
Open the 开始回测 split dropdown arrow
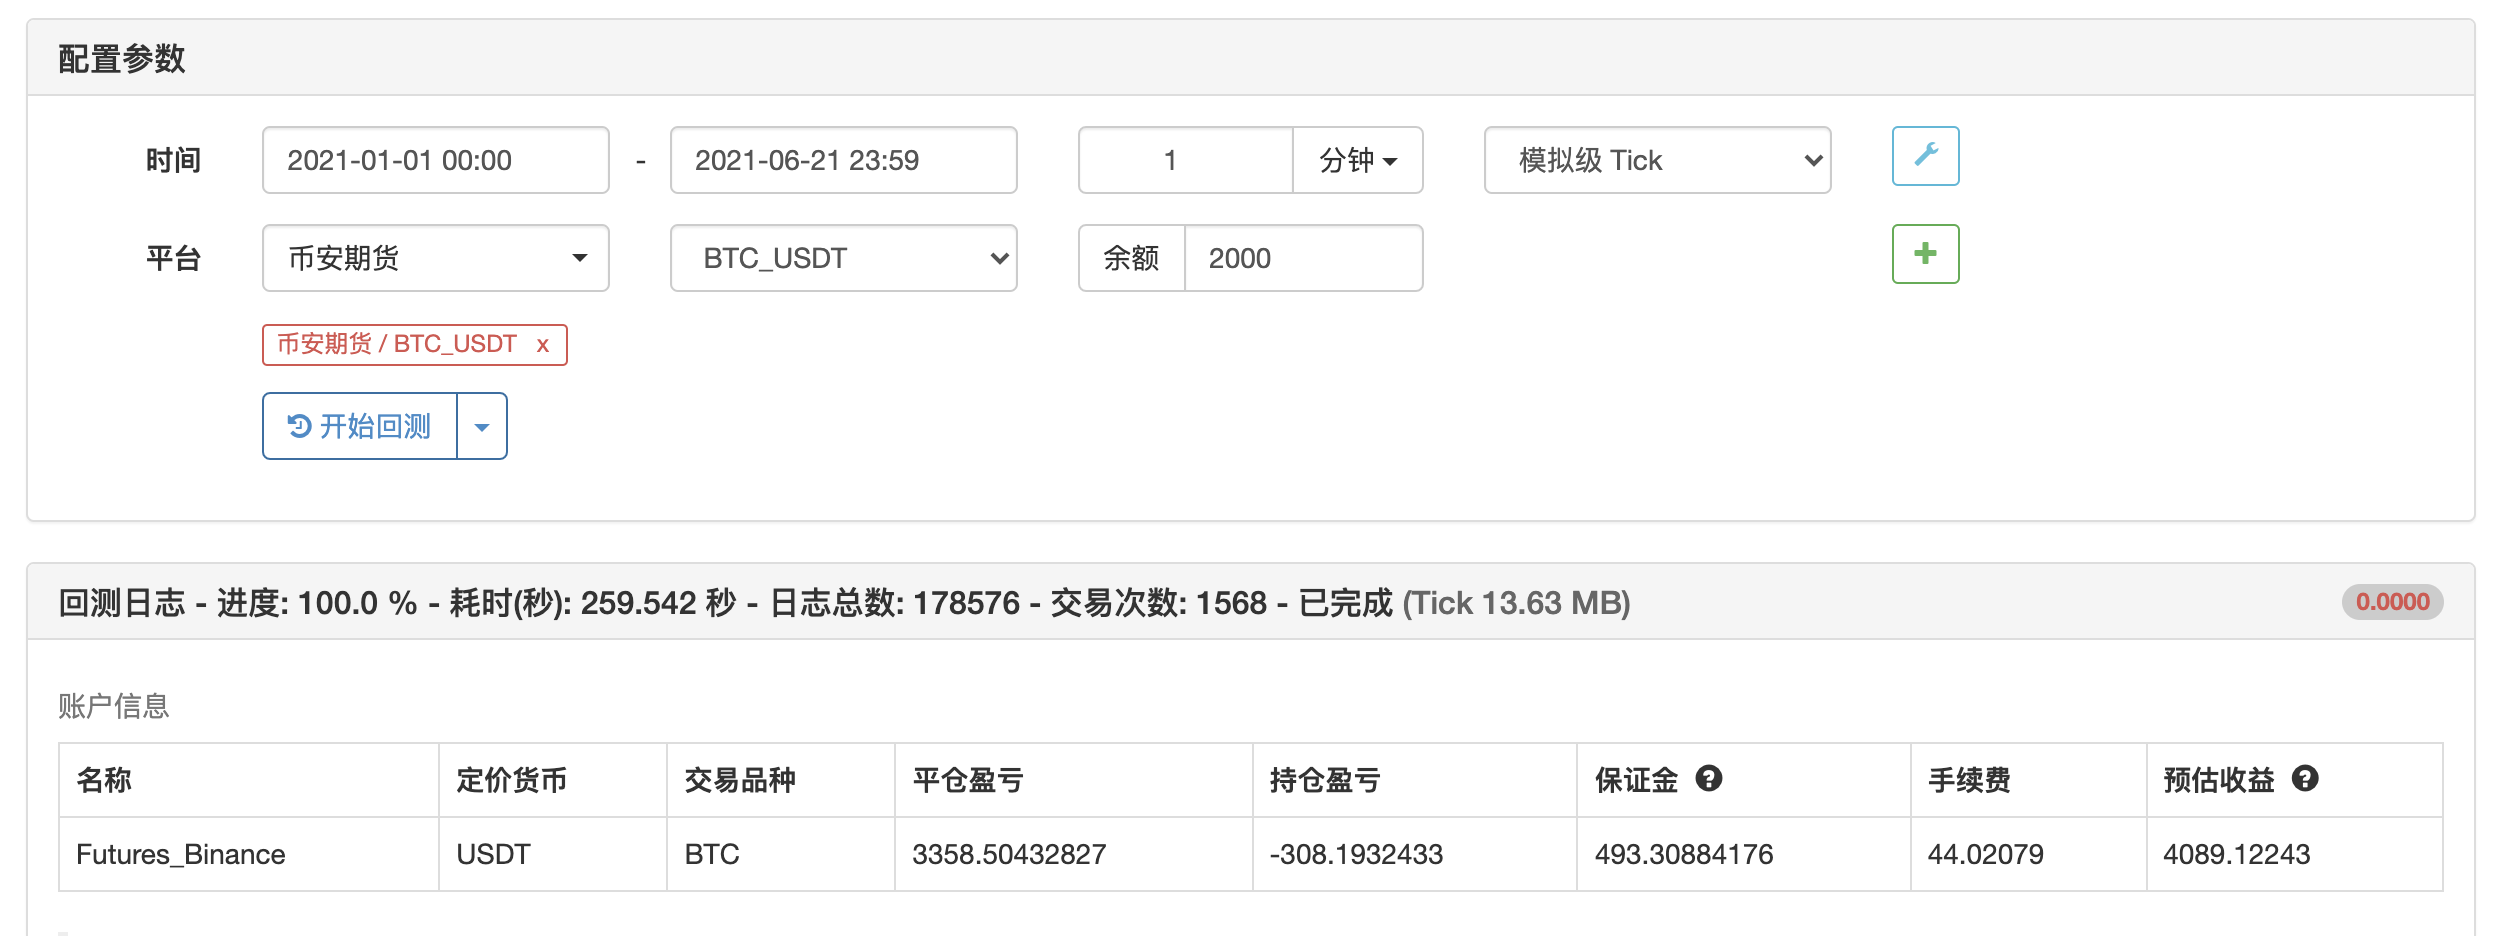tap(482, 426)
